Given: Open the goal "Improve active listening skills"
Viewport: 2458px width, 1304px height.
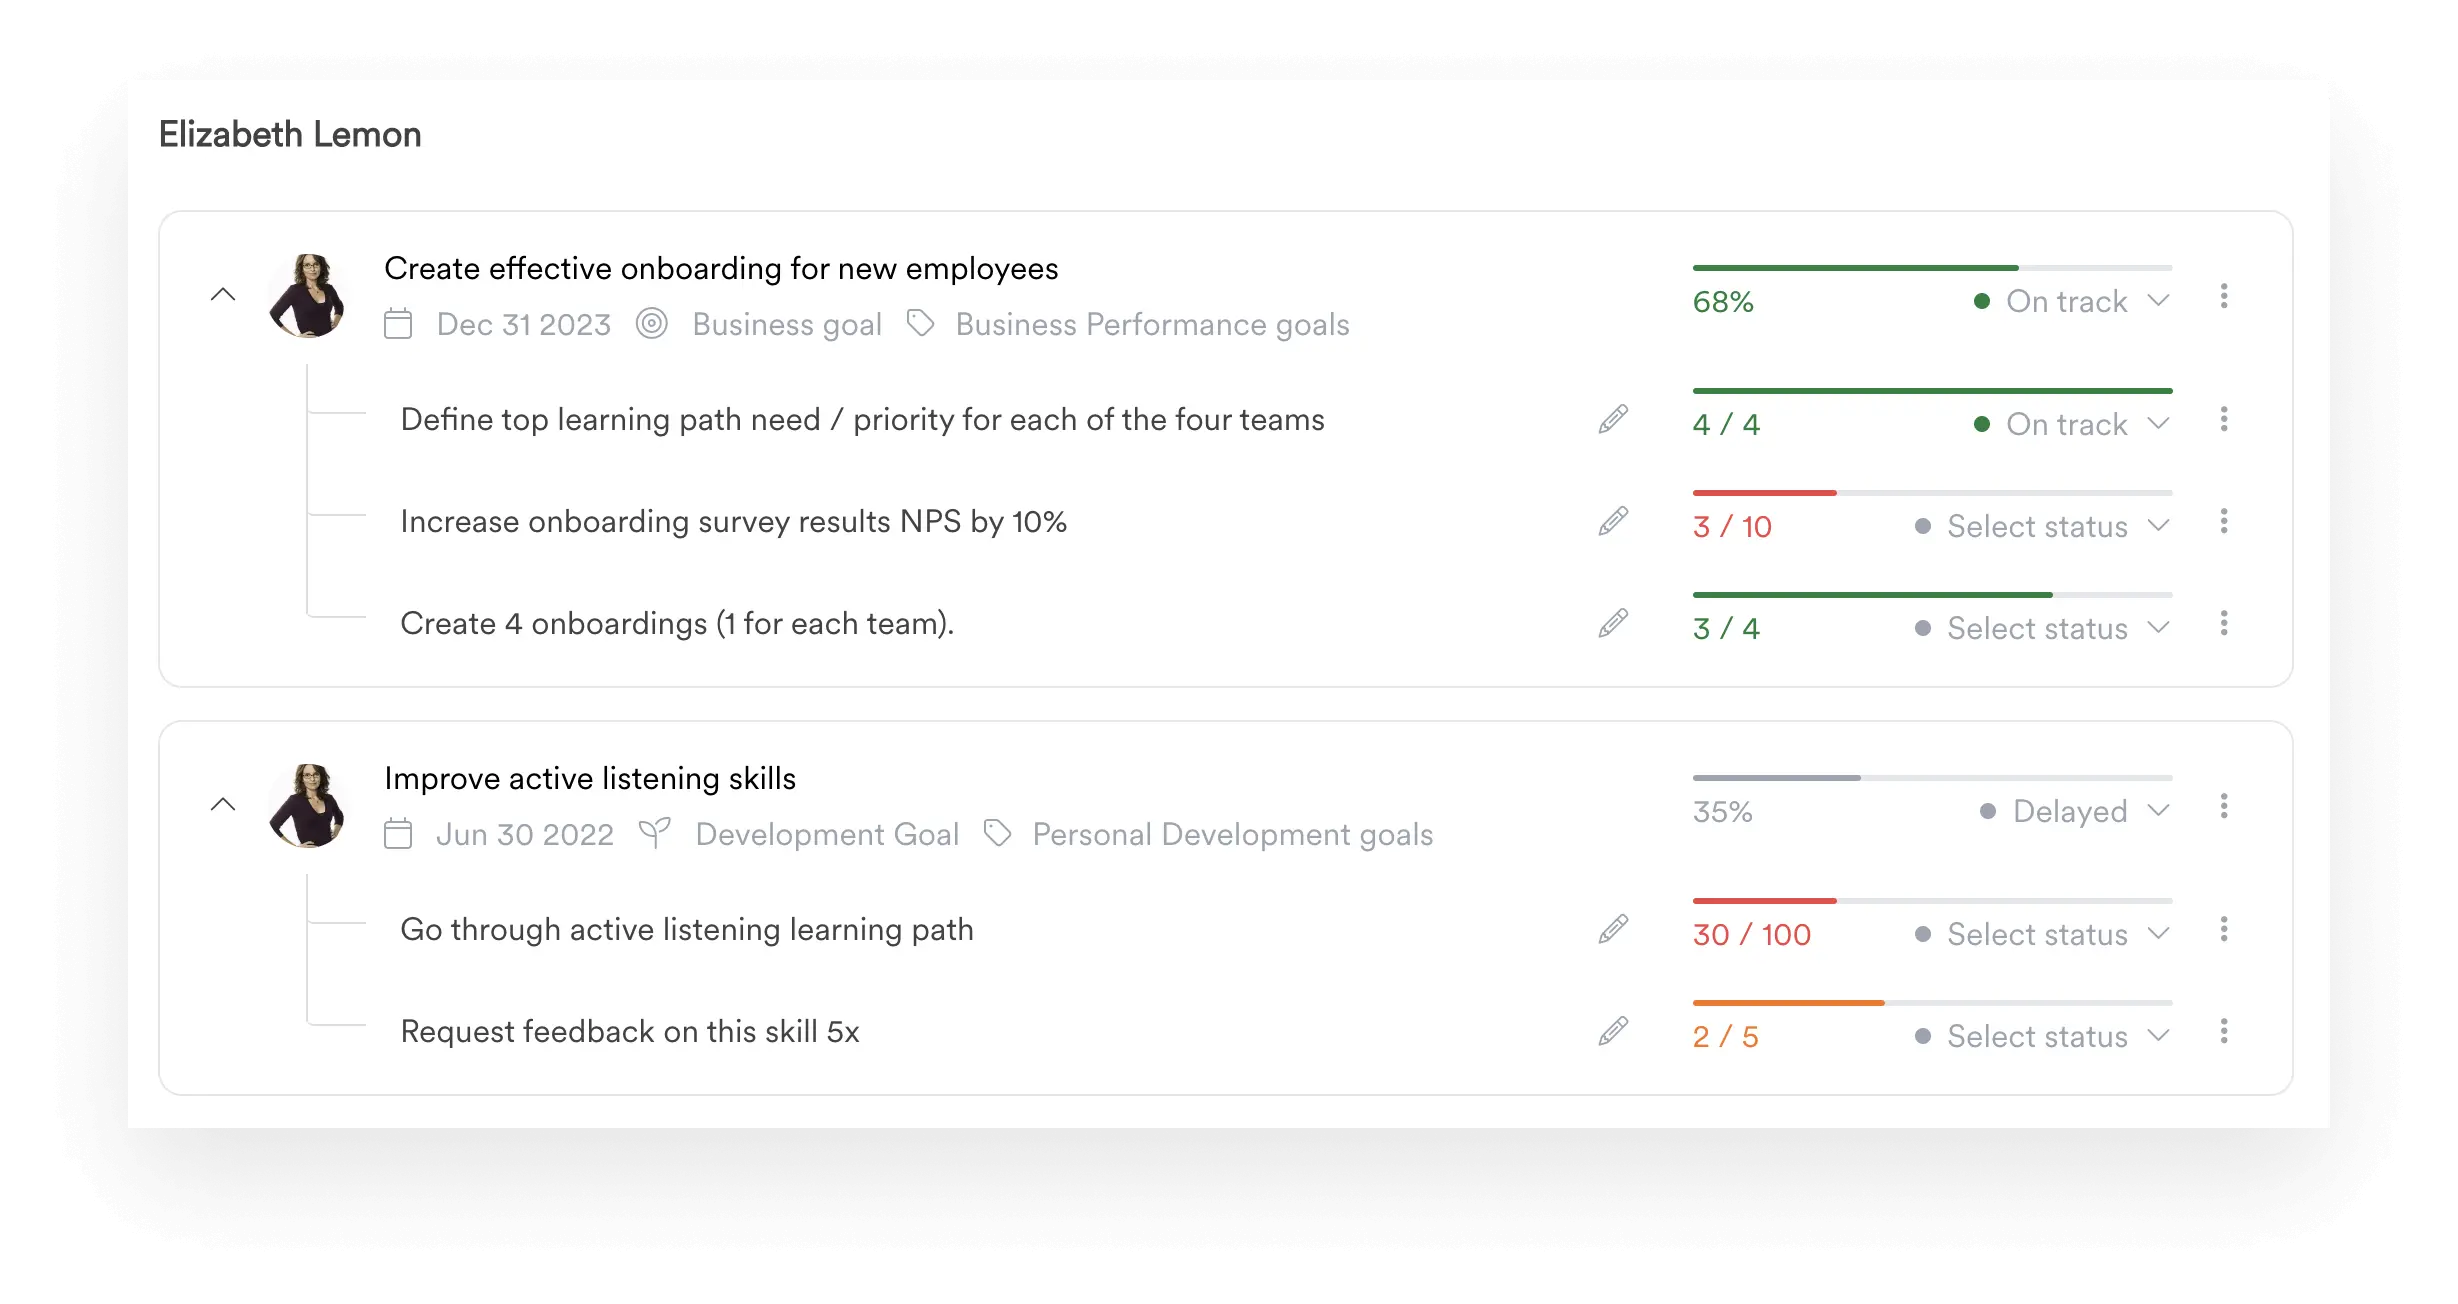Looking at the screenshot, I should pos(590,778).
